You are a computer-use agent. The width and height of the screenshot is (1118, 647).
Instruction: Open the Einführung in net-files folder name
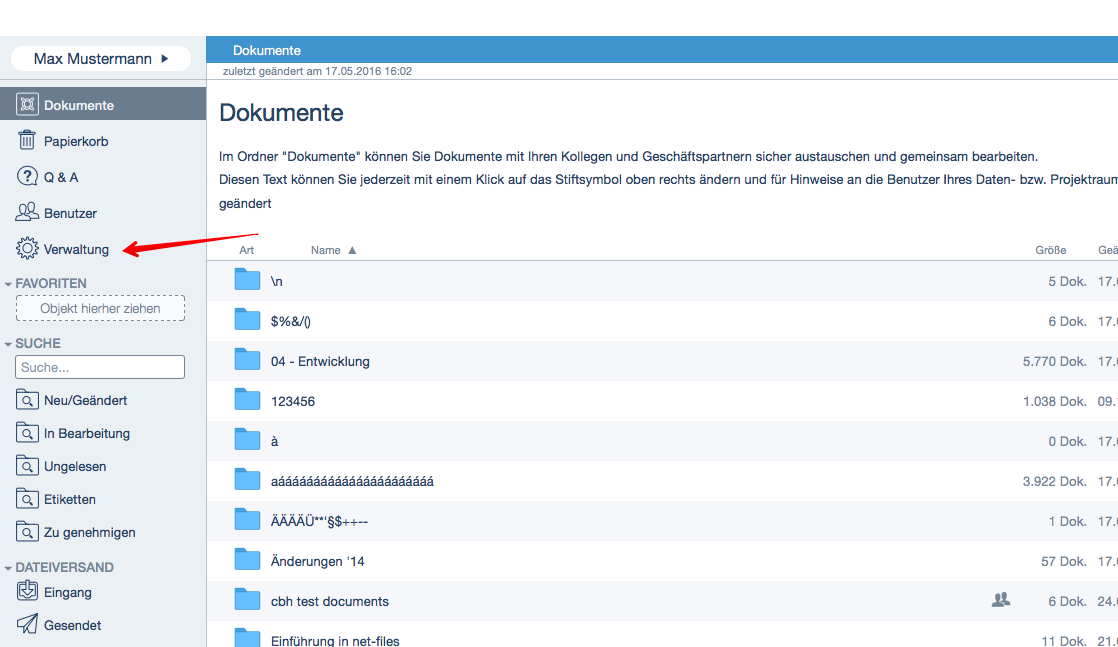click(x=335, y=640)
